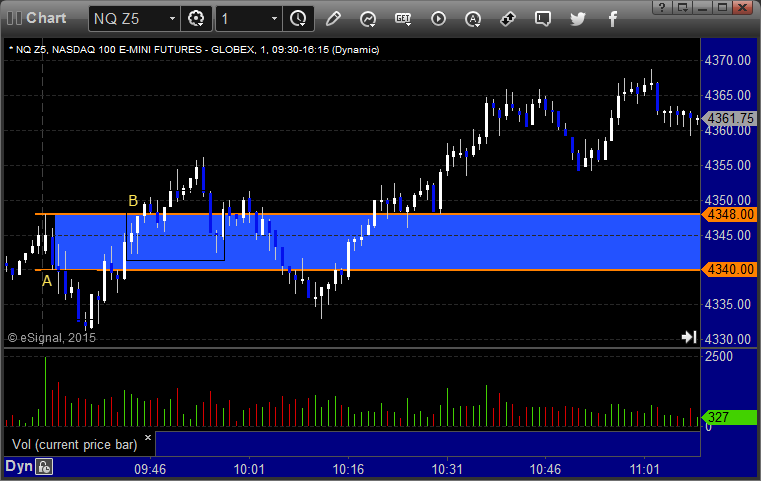761x481 pixels.
Task: Select the upper orange 4348 horizontal line
Action: tap(368, 214)
